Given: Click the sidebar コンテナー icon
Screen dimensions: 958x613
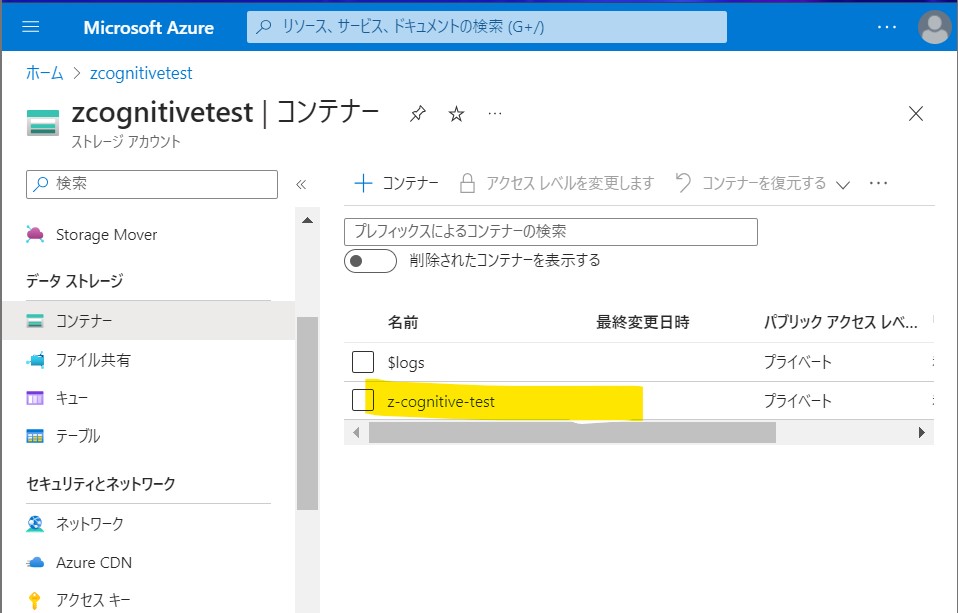Looking at the screenshot, I should coord(35,321).
